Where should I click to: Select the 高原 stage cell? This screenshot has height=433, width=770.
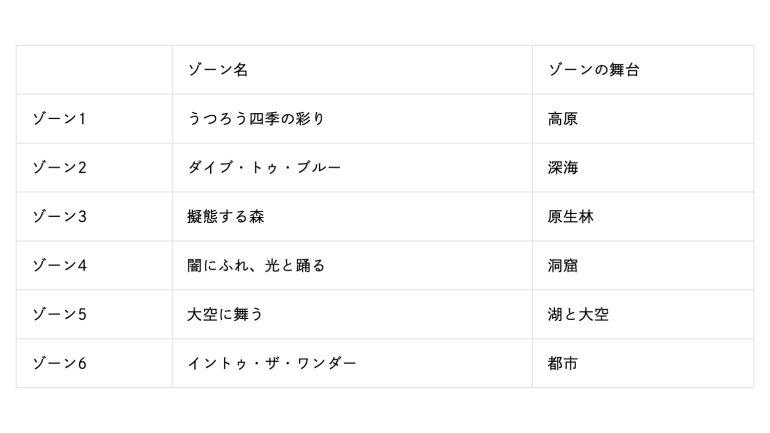click(x=563, y=119)
